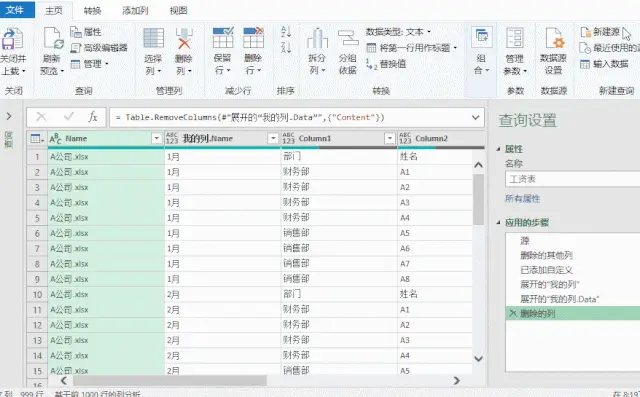The height and width of the screenshot is (397, 640).
Task: Click the 选择列 Choose Columns icon
Action: (x=153, y=39)
